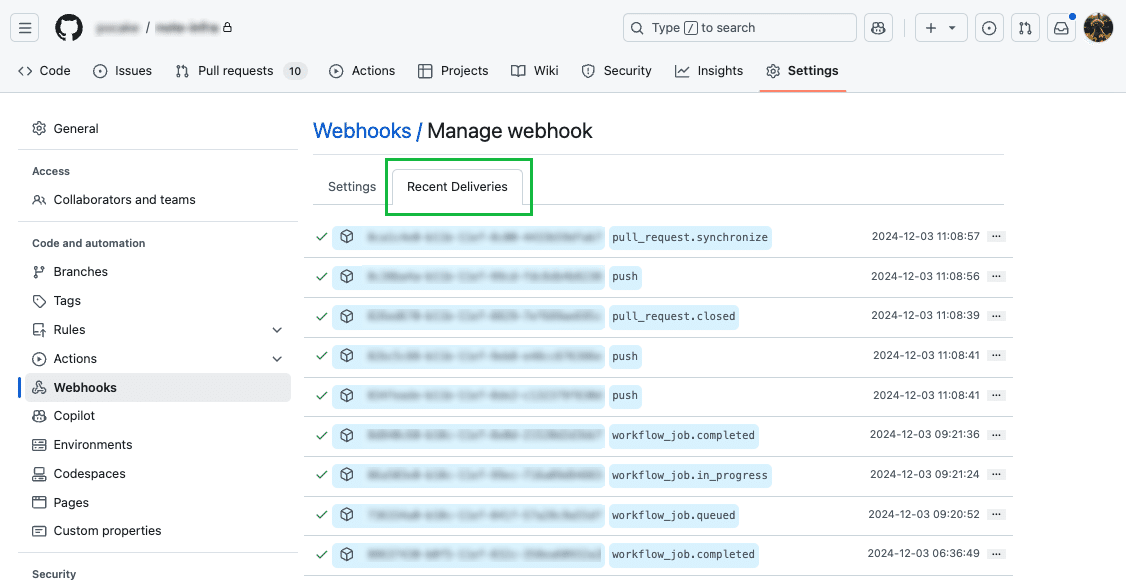The image size is (1126, 580).
Task: Switch to the Recent Deliveries tab
Action: pos(458,186)
